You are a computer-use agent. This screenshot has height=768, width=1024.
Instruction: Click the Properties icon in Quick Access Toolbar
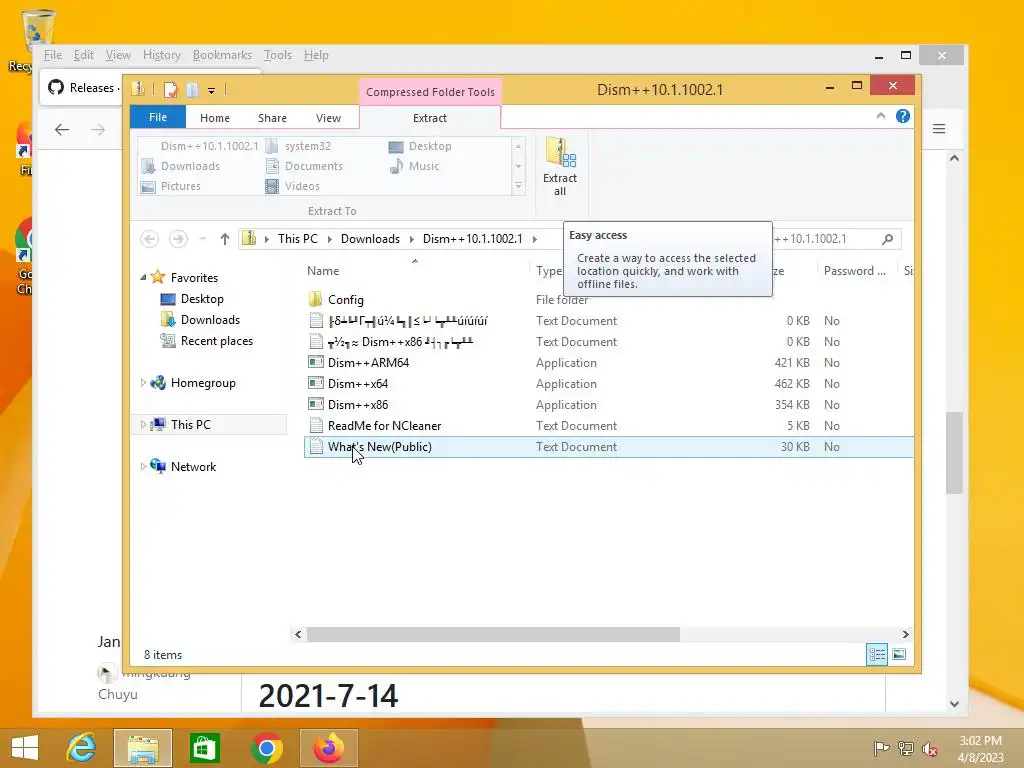(170, 89)
